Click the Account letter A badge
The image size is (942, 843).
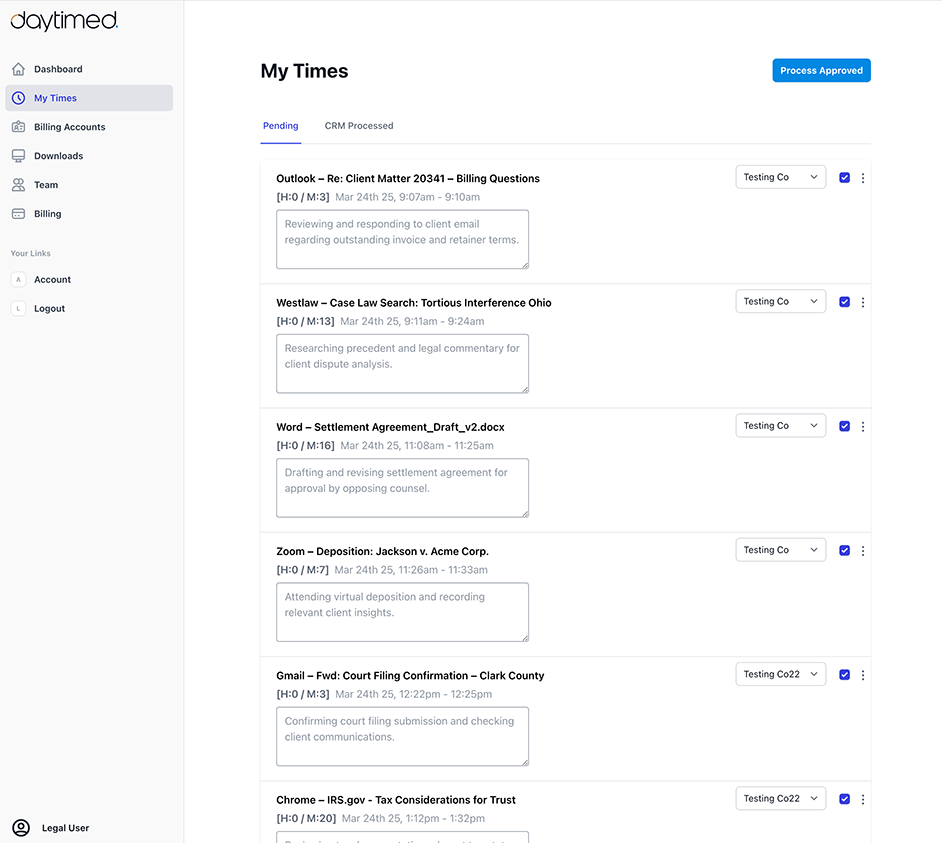point(19,279)
